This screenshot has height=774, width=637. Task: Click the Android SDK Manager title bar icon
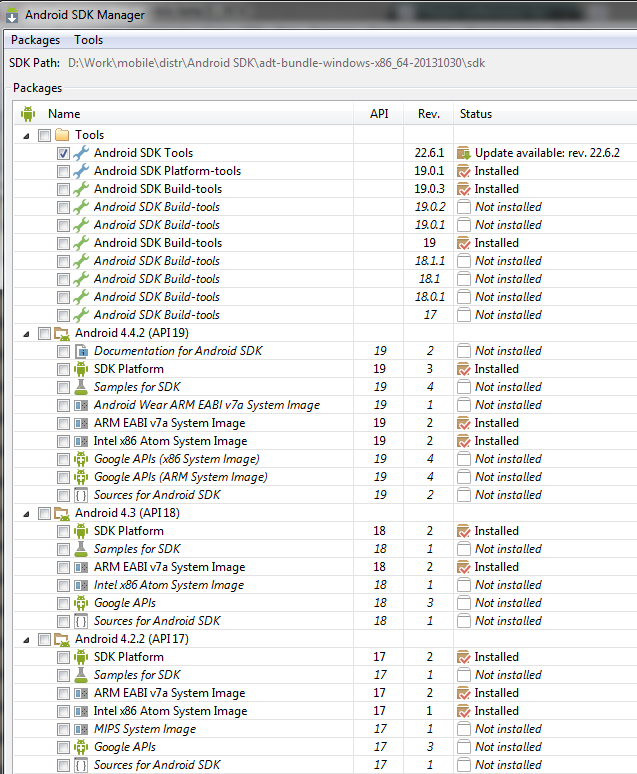click(x=12, y=15)
